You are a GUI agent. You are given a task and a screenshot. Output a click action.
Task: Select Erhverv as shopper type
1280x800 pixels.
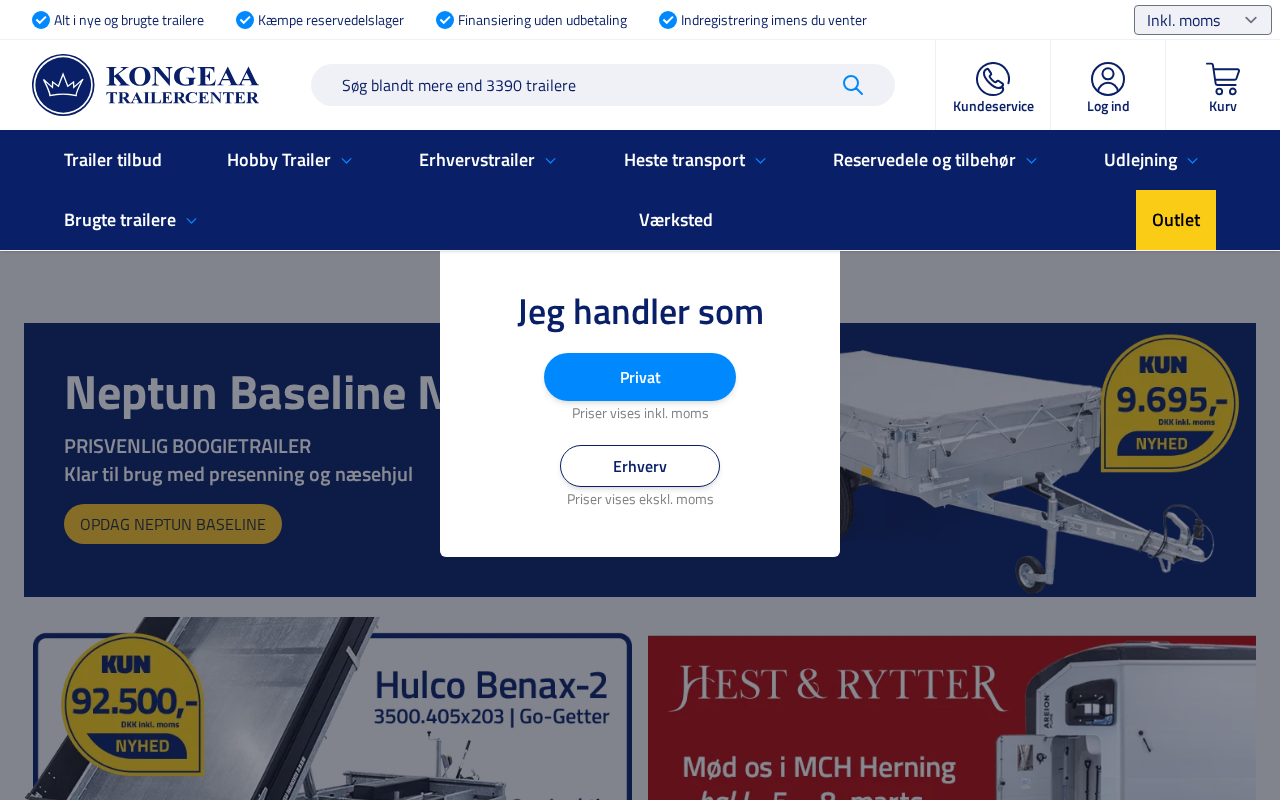(640, 466)
